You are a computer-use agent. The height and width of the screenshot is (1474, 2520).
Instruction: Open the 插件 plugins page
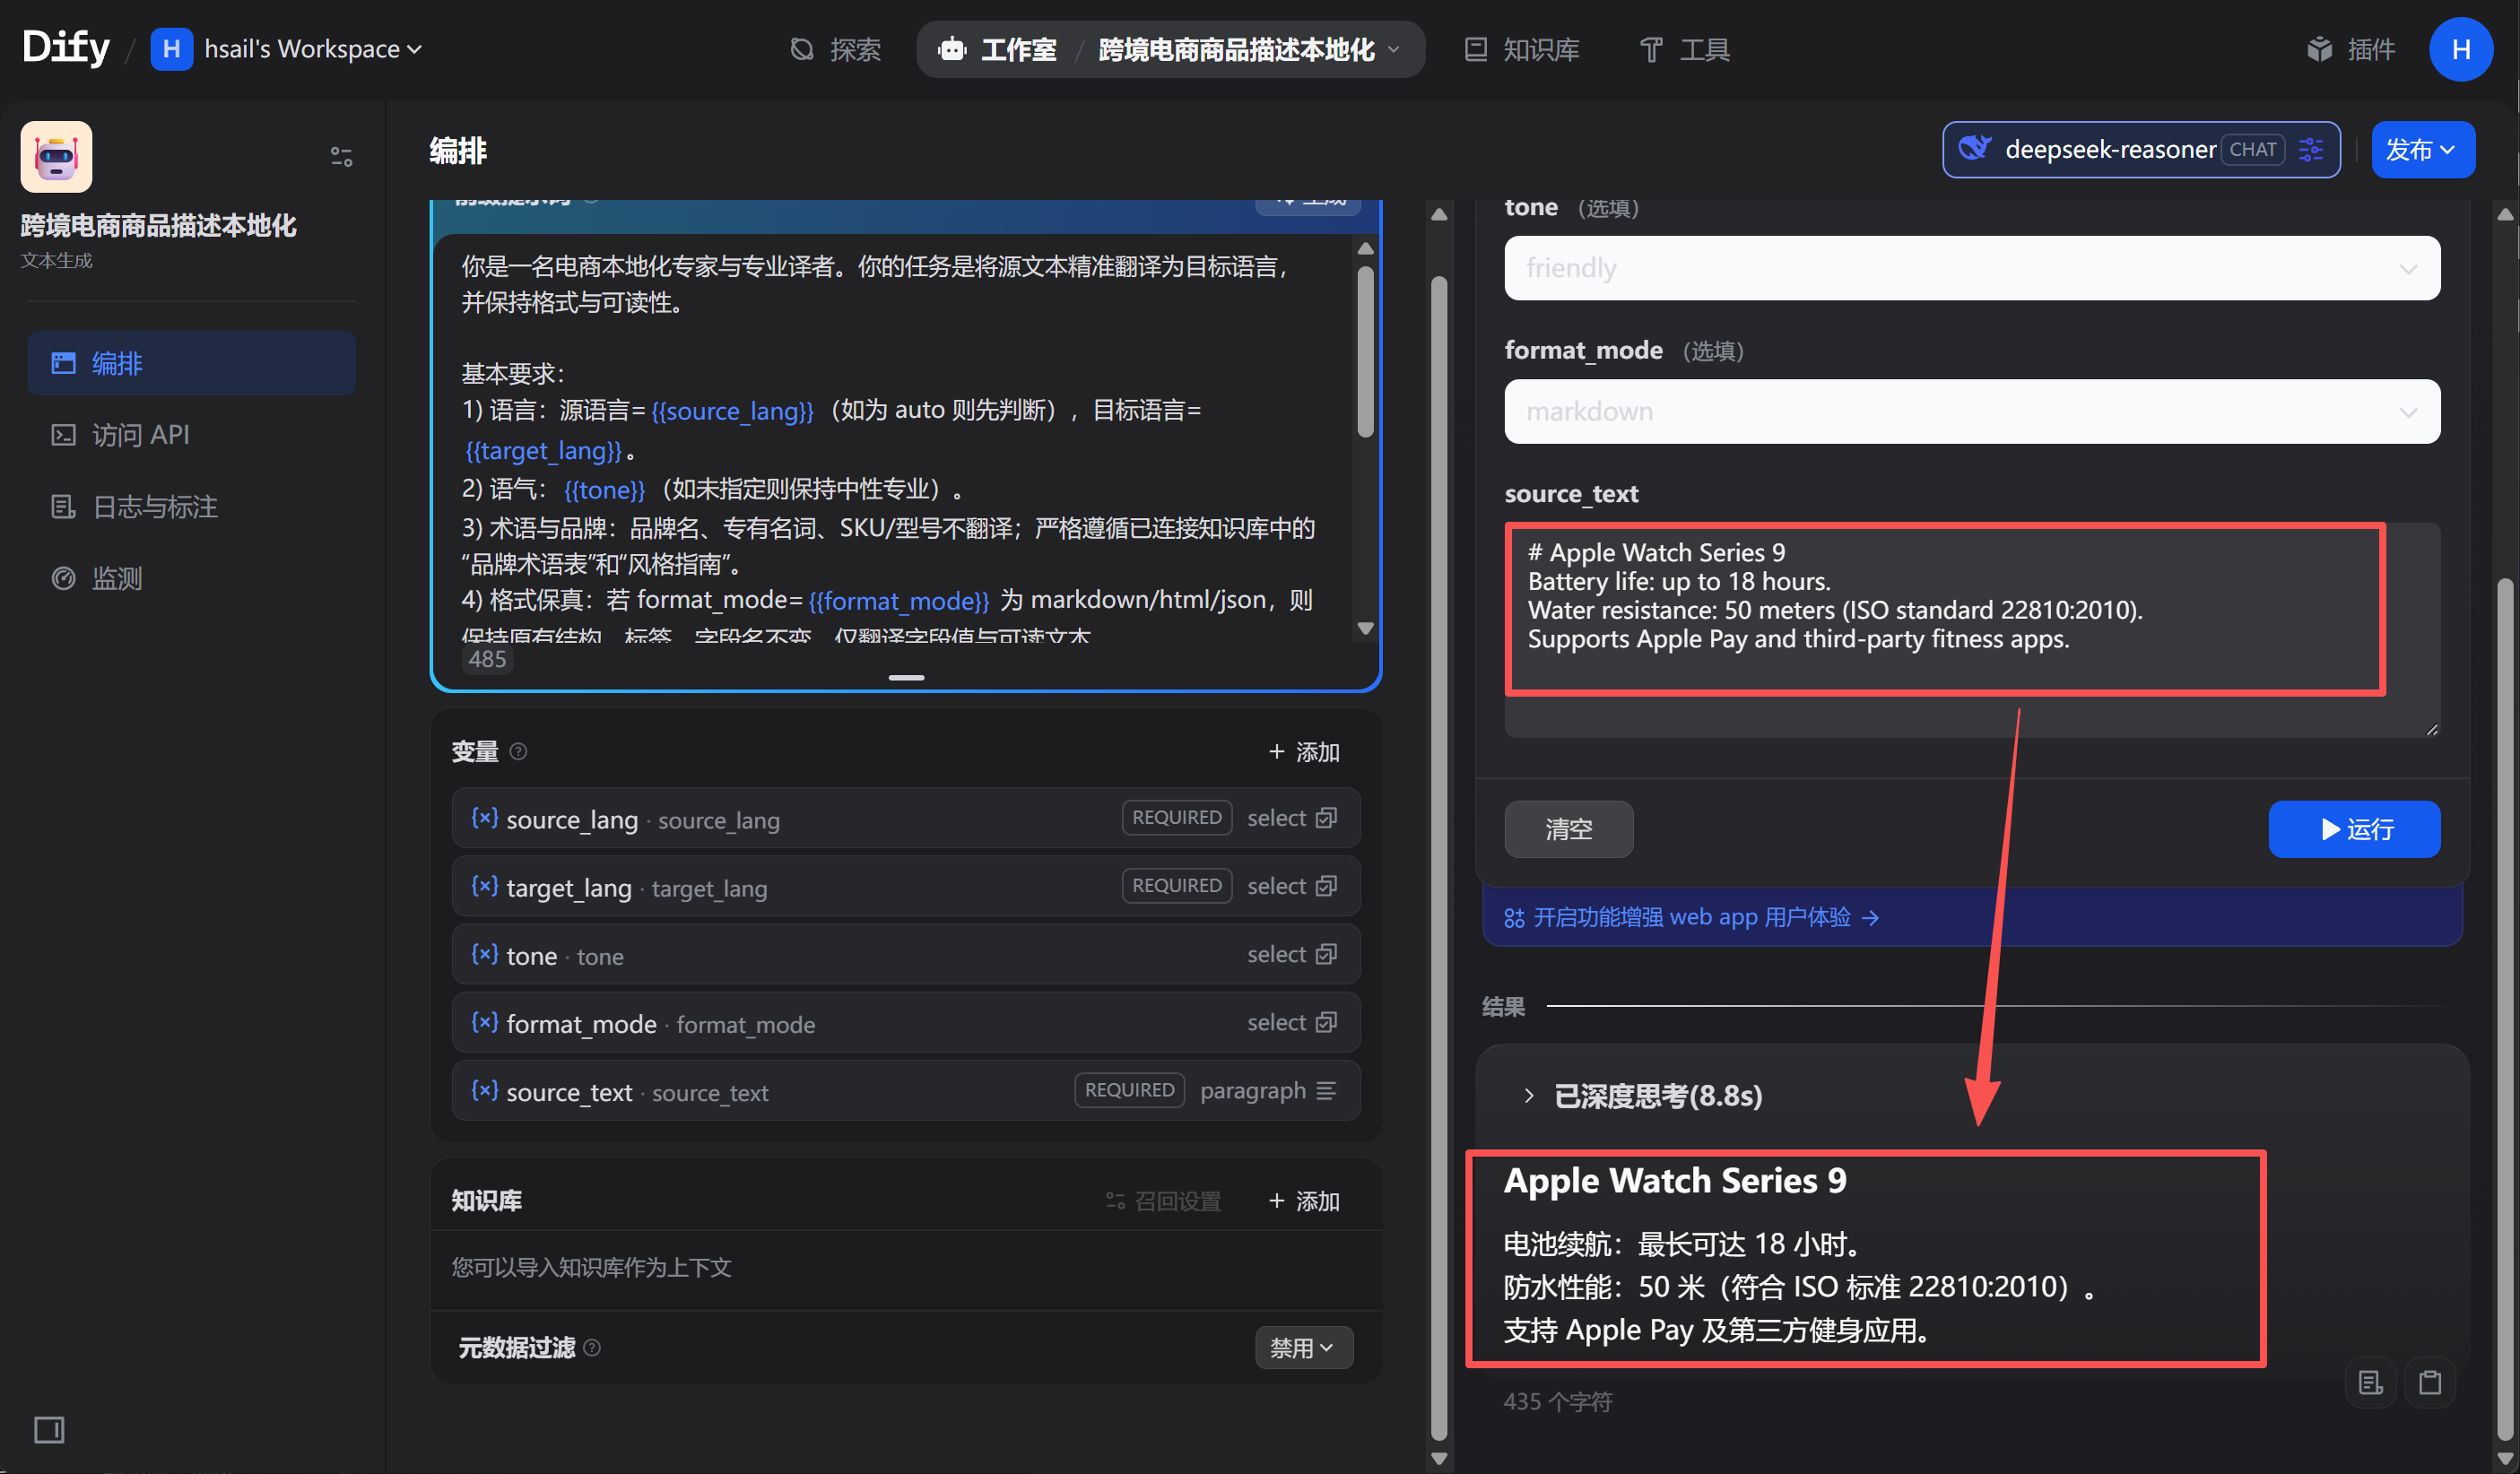(x=2350, y=49)
